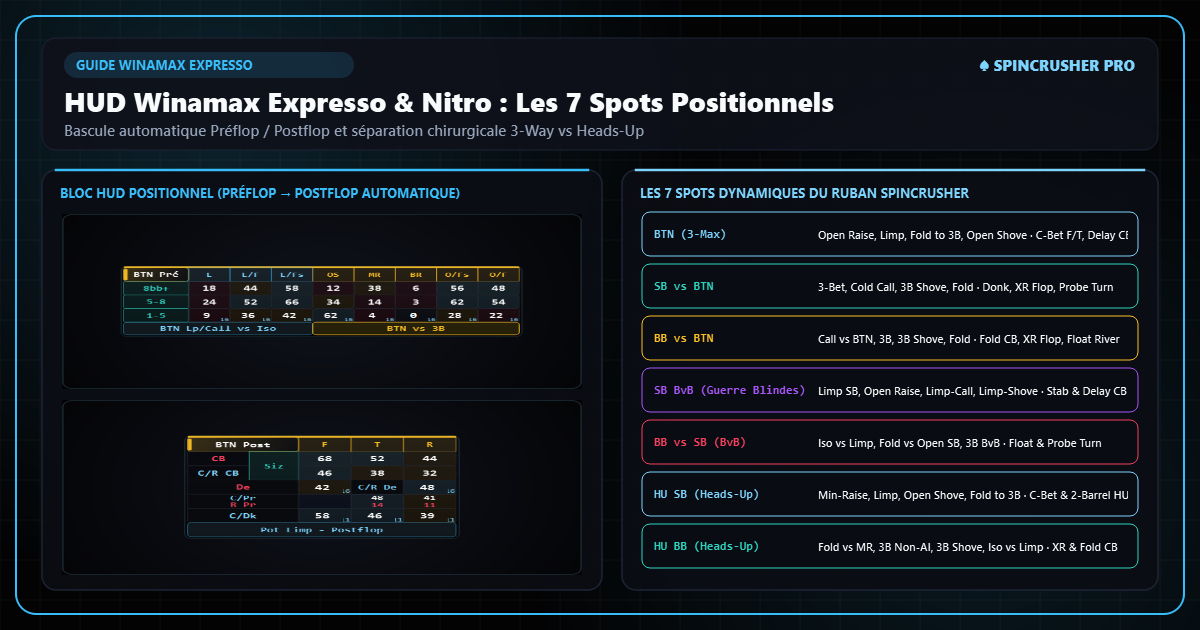Screen dimensions: 1200x630
Task: Click the L/Ts column header
Action: point(292,274)
